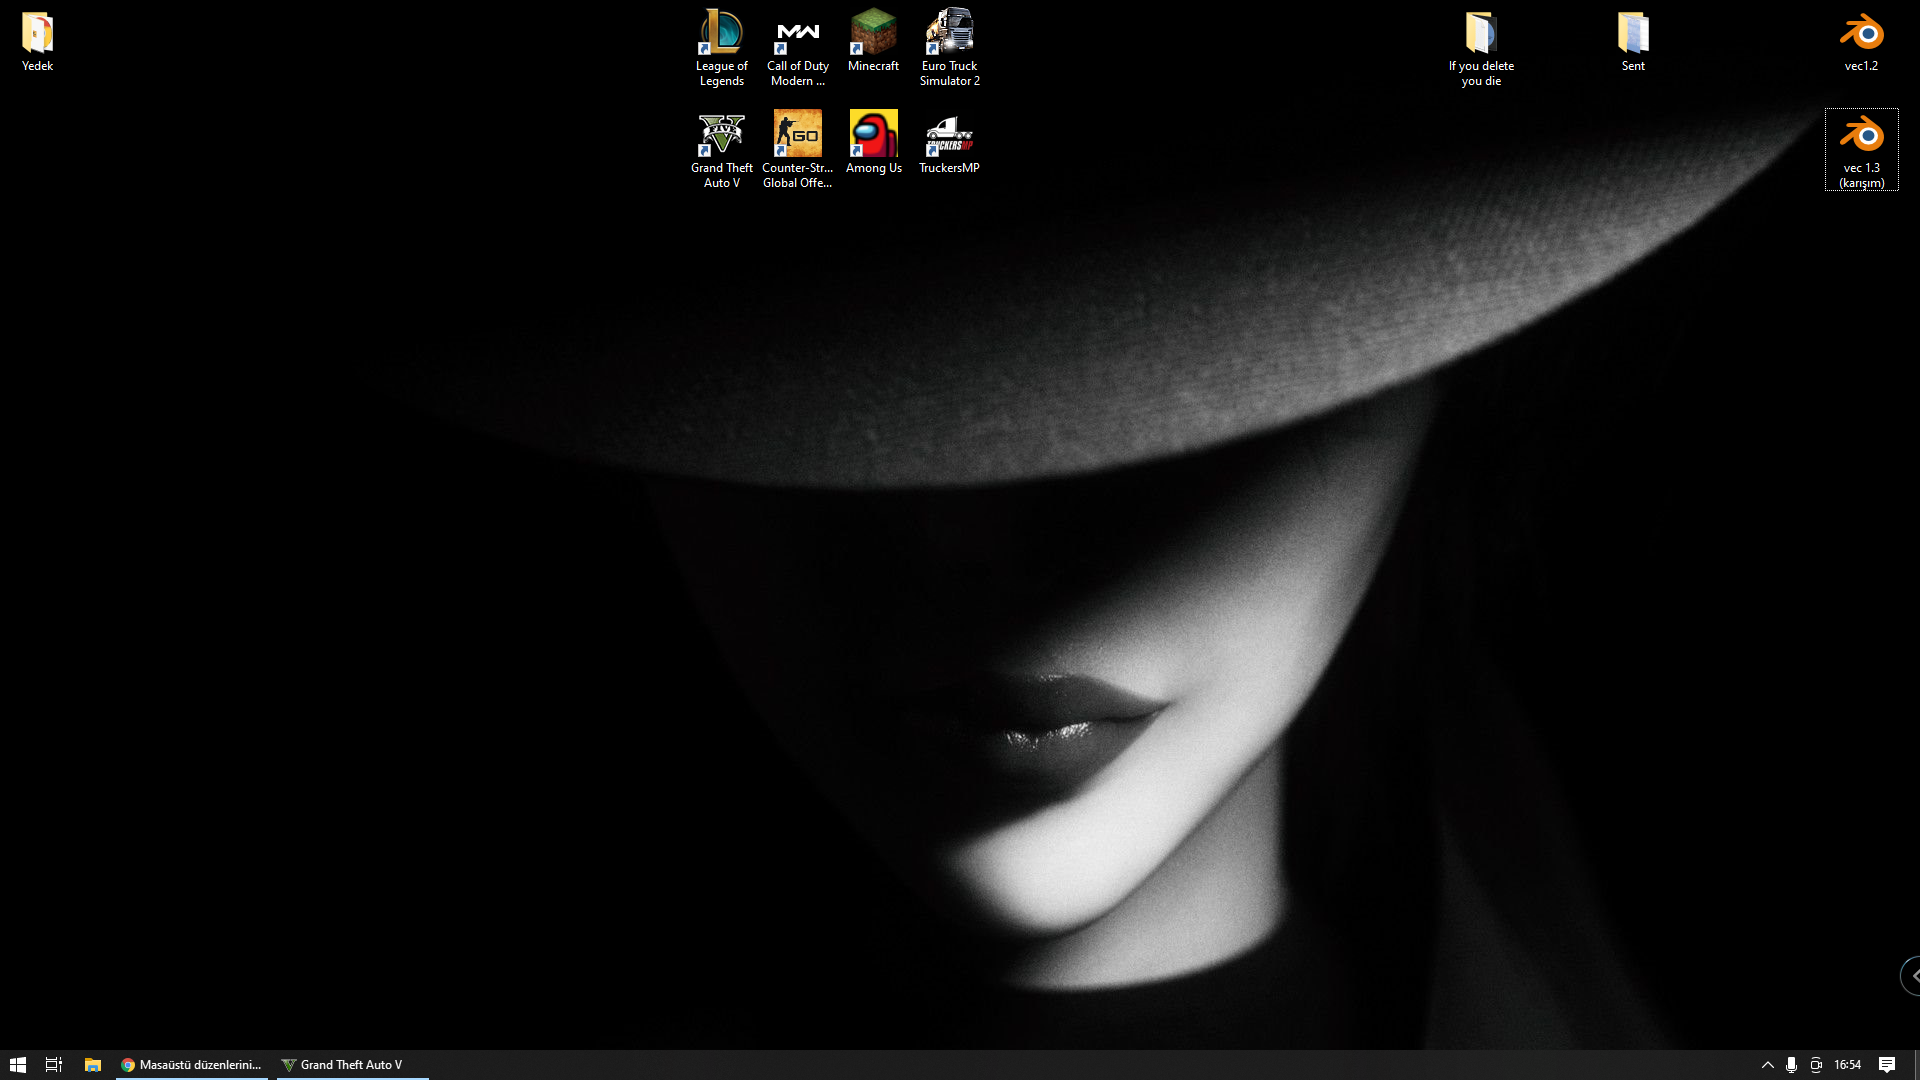Open the clock showing 16:54
Image resolution: width=1920 pixels, height=1080 pixels.
(x=1847, y=1065)
